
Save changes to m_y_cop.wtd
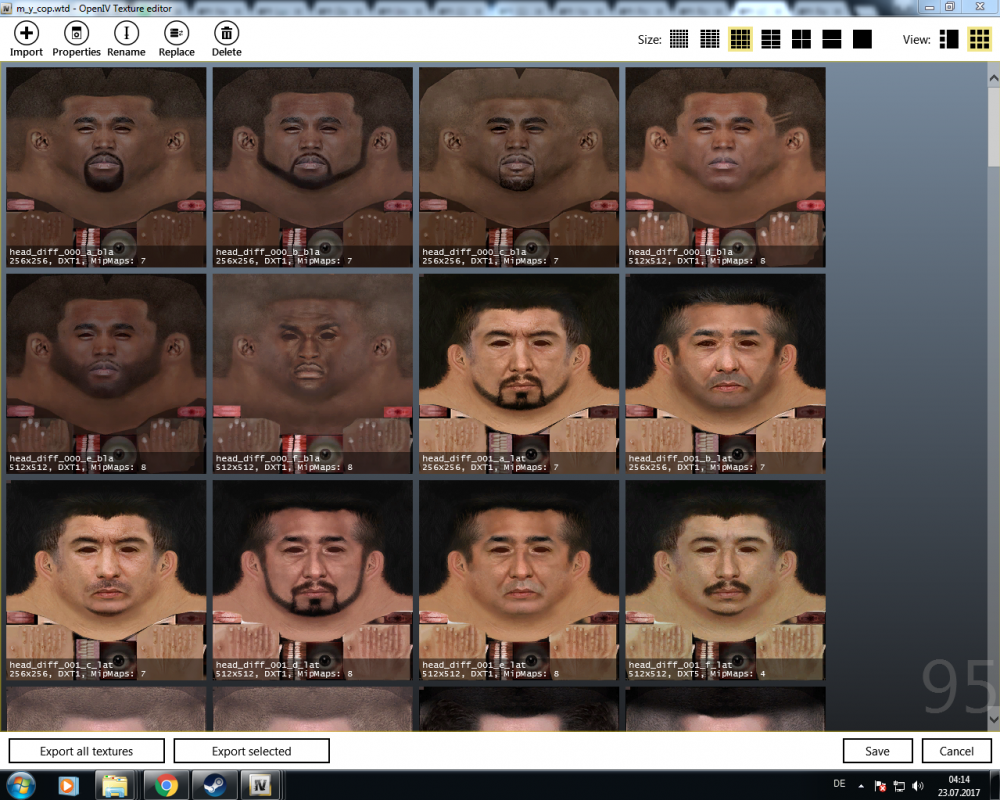877,750
